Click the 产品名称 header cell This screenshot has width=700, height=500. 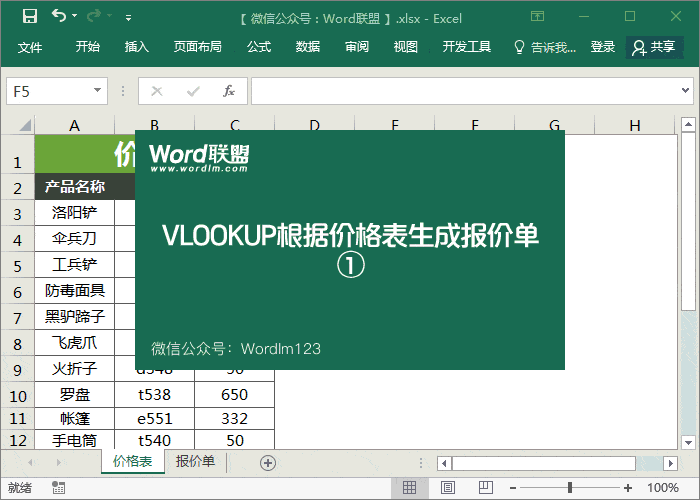click(x=75, y=187)
